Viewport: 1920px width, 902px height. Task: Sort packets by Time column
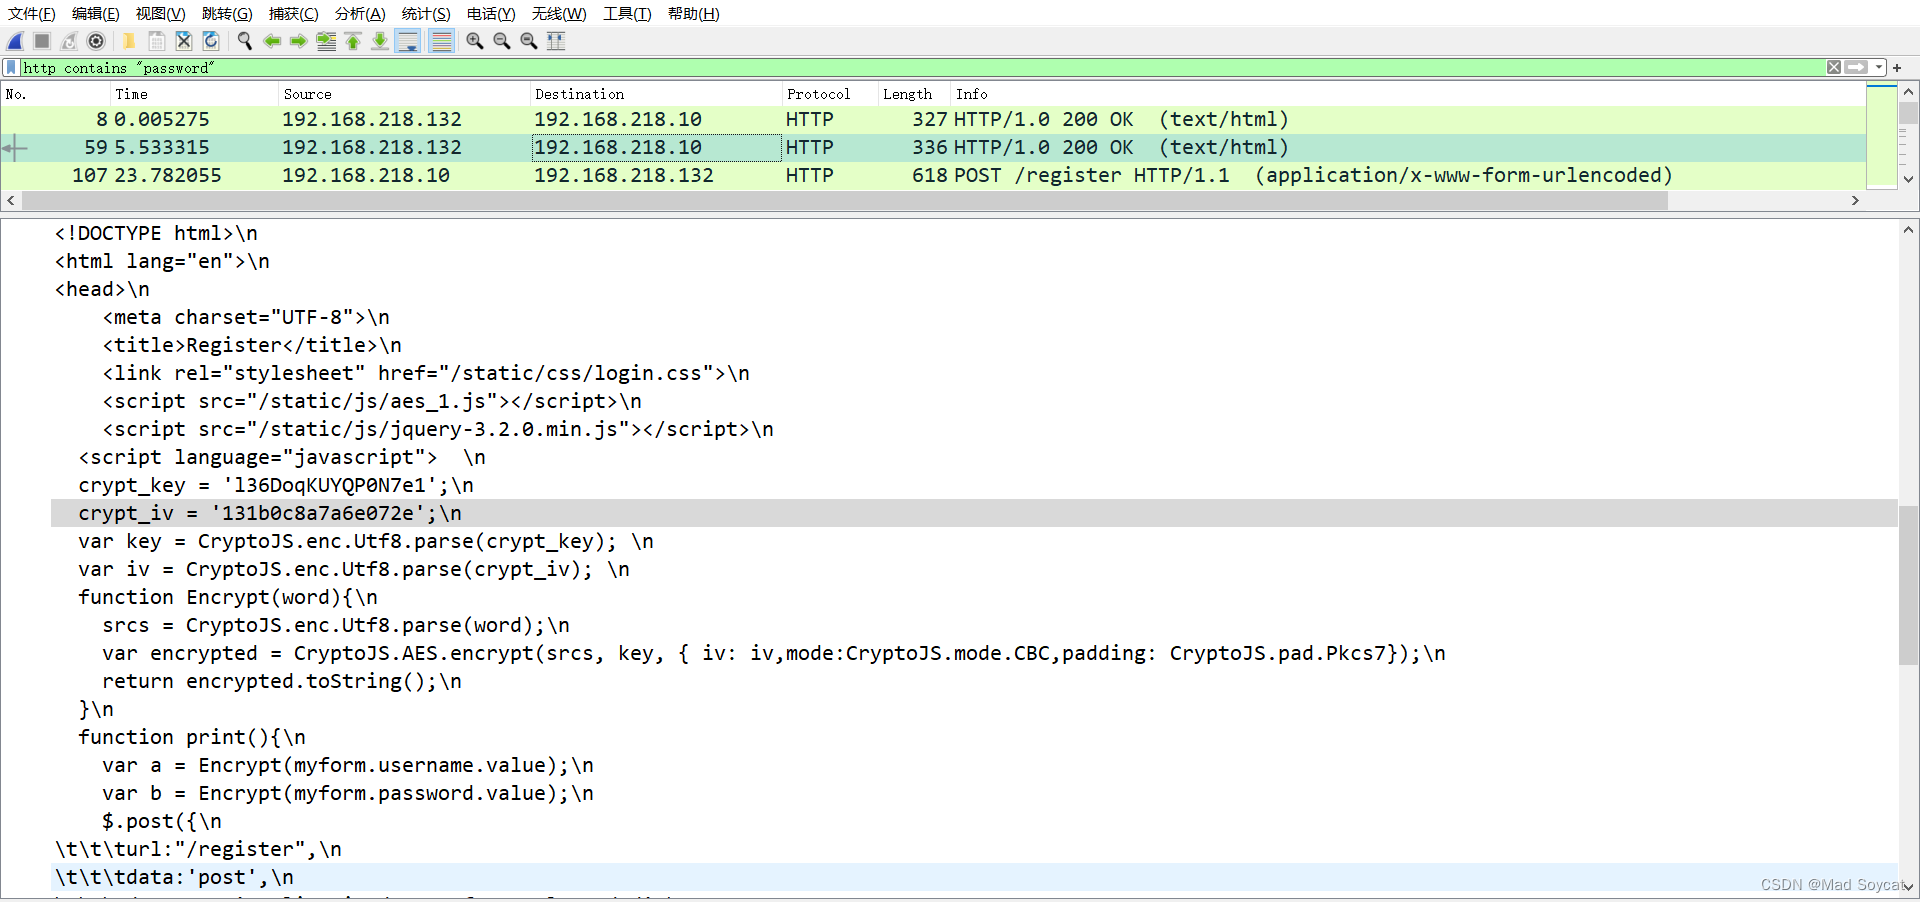click(194, 94)
